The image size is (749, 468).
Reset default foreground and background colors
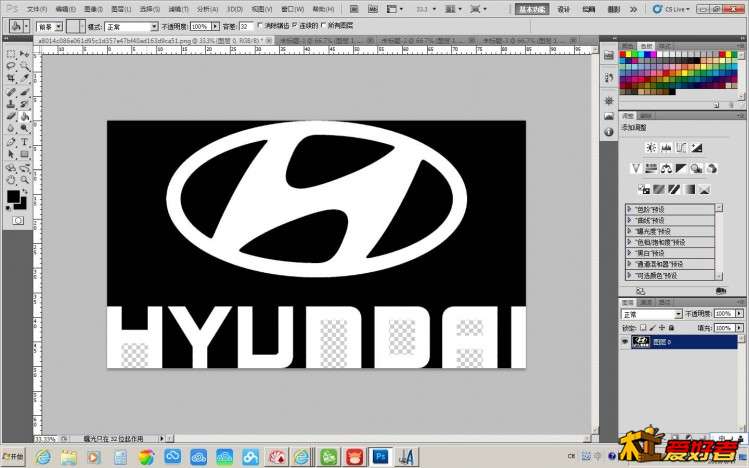(9, 208)
